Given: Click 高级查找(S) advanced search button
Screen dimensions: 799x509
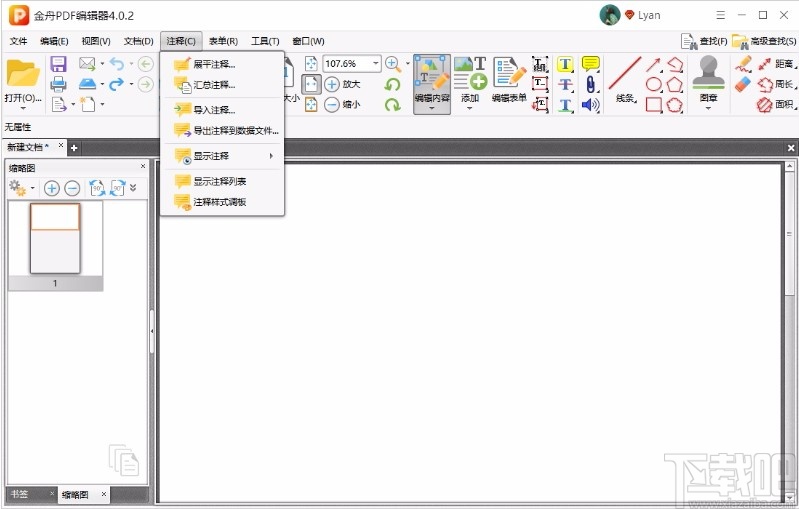Looking at the screenshot, I should click(764, 41).
